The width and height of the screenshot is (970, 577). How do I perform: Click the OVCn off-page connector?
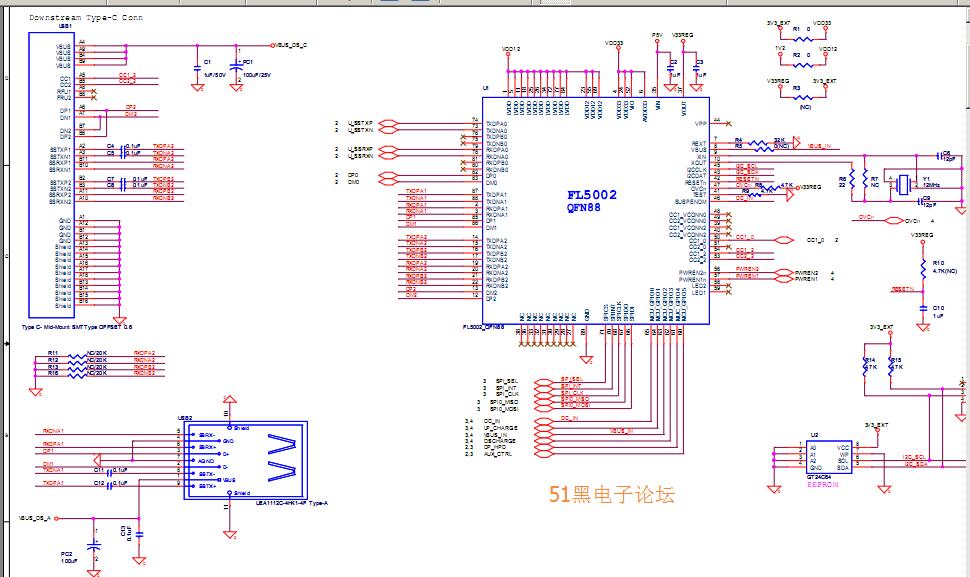pos(895,220)
